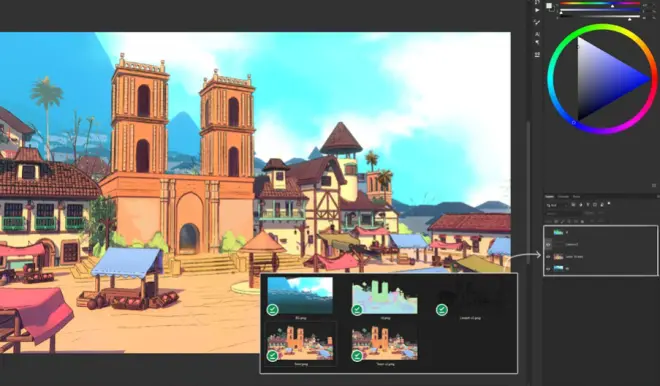Click green checkmark on bottom-middle town thumbnail
Screen dimensions: 660x386
[357, 356]
